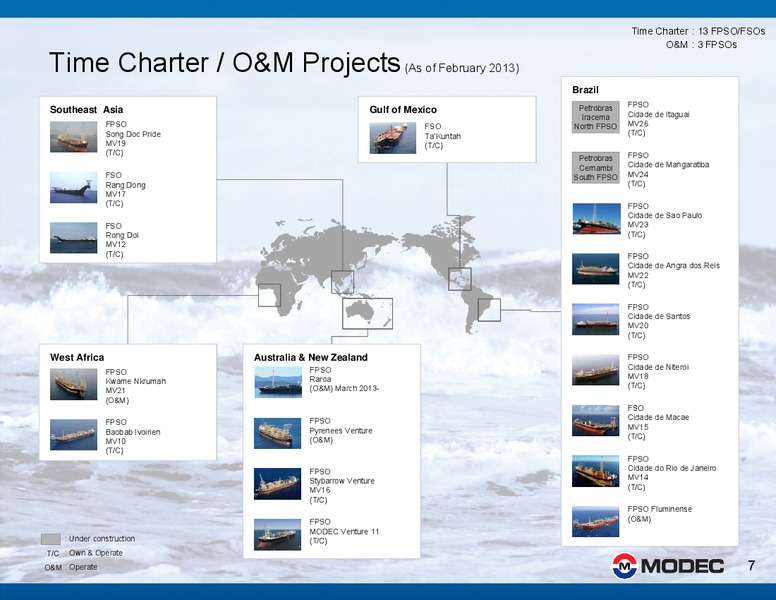Click the Petrobras Iracema North FPSO placeholder box
Viewport: 776px width, 600px height.
[596, 117]
